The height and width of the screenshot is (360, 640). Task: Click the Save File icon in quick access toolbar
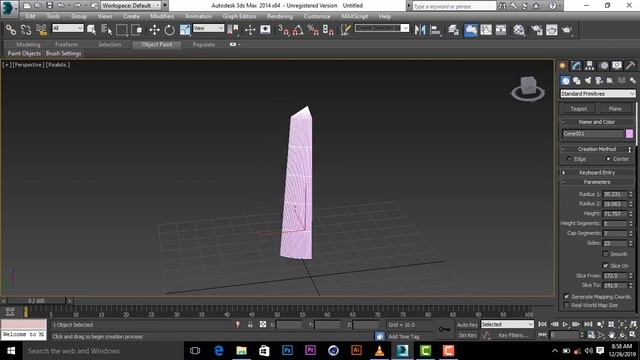(x=49, y=6)
